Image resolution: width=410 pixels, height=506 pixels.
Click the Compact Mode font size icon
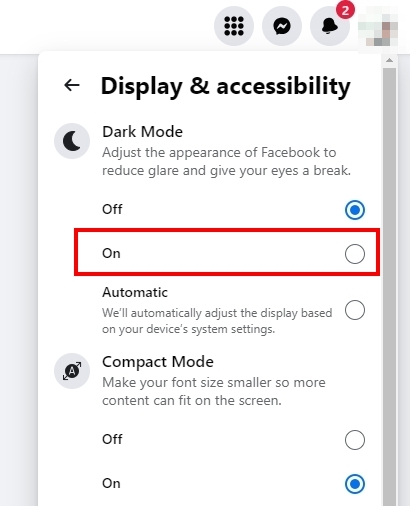coord(72,371)
